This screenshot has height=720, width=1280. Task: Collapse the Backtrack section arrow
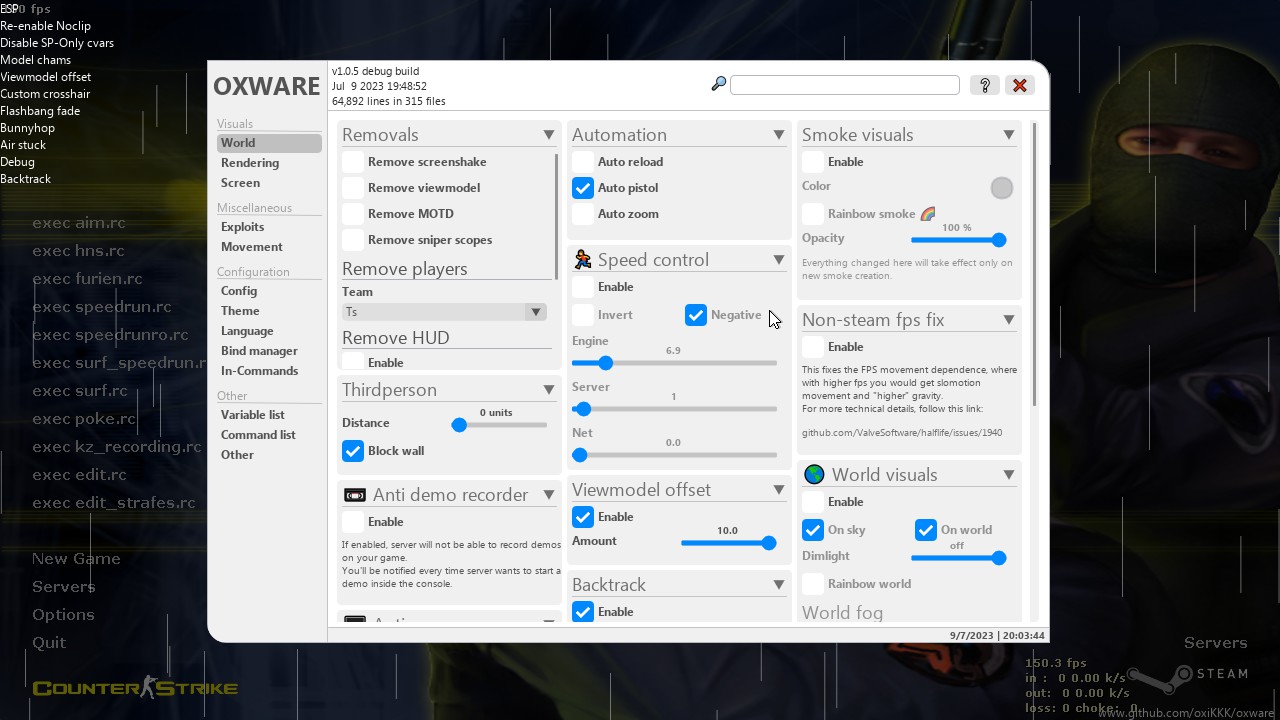click(x=779, y=585)
